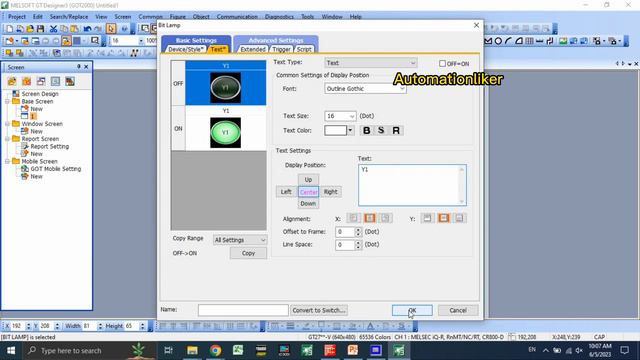Click the Save floppy disk icon
The width and height of the screenshot is (640, 360).
point(40,29)
